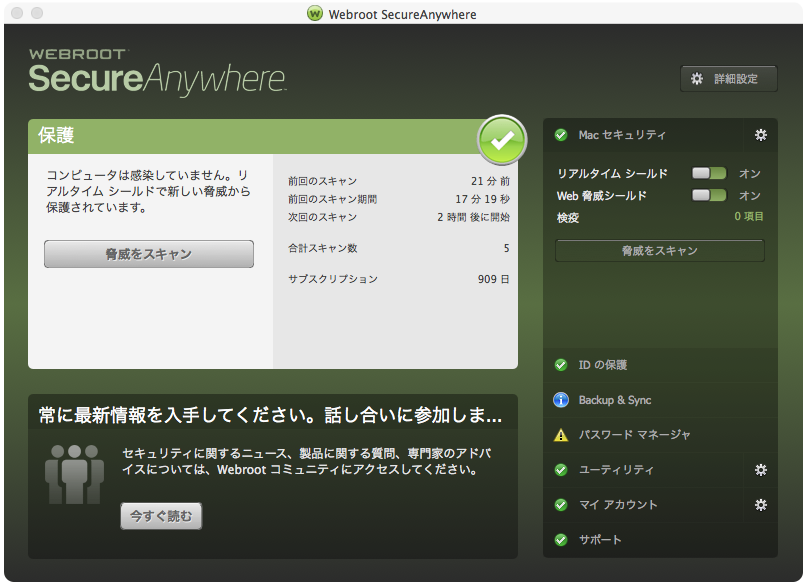
Task: Click the 前回のスキャン row label
Action: pyautogui.click(x=323, y=181)
